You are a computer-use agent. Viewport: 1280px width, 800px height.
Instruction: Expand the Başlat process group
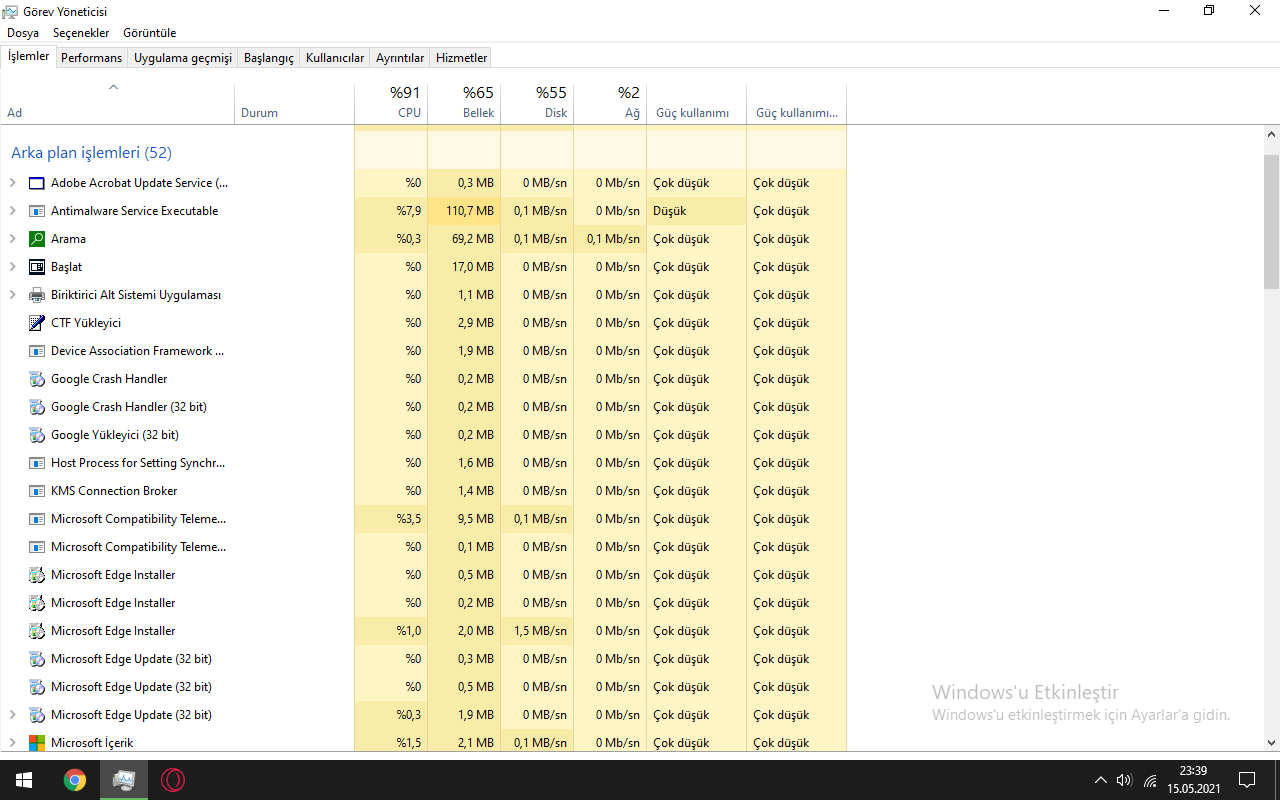click(13, 267)
